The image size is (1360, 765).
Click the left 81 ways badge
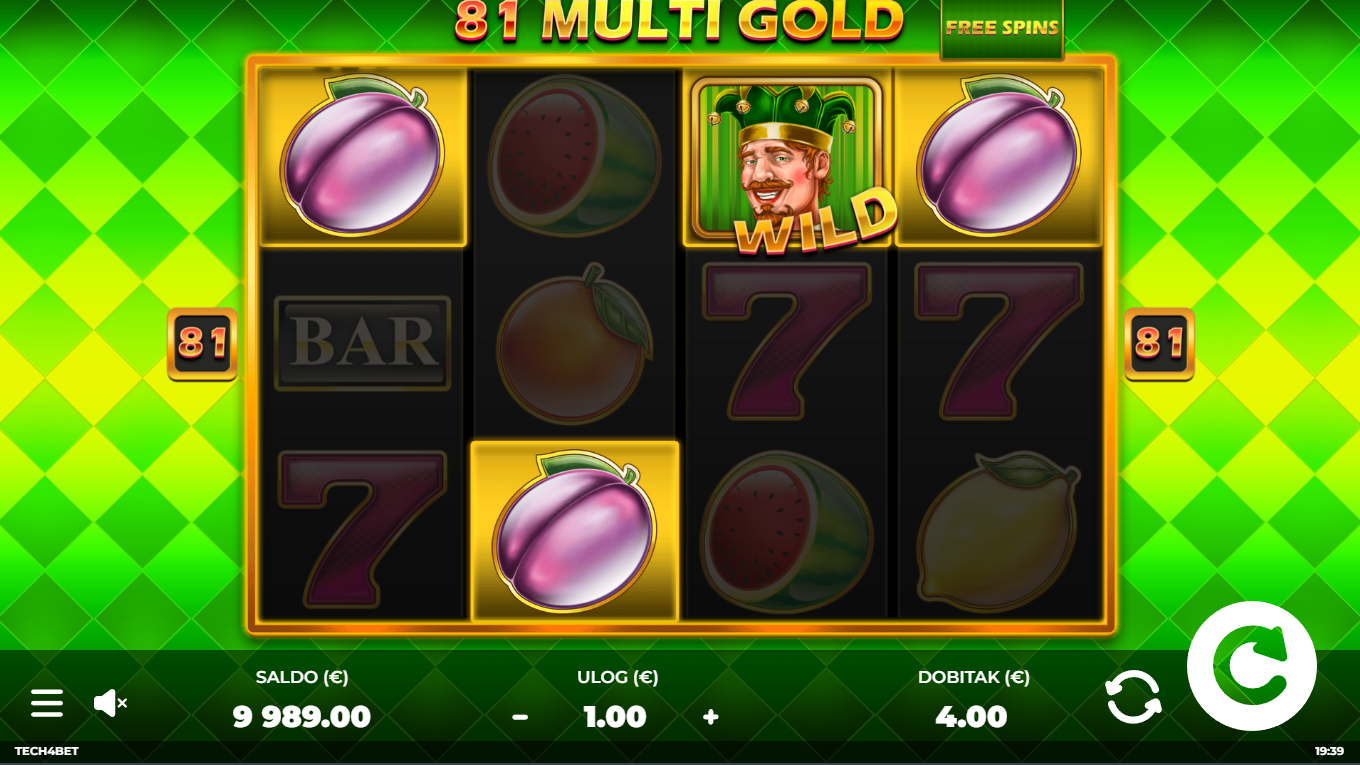[202, 344]
